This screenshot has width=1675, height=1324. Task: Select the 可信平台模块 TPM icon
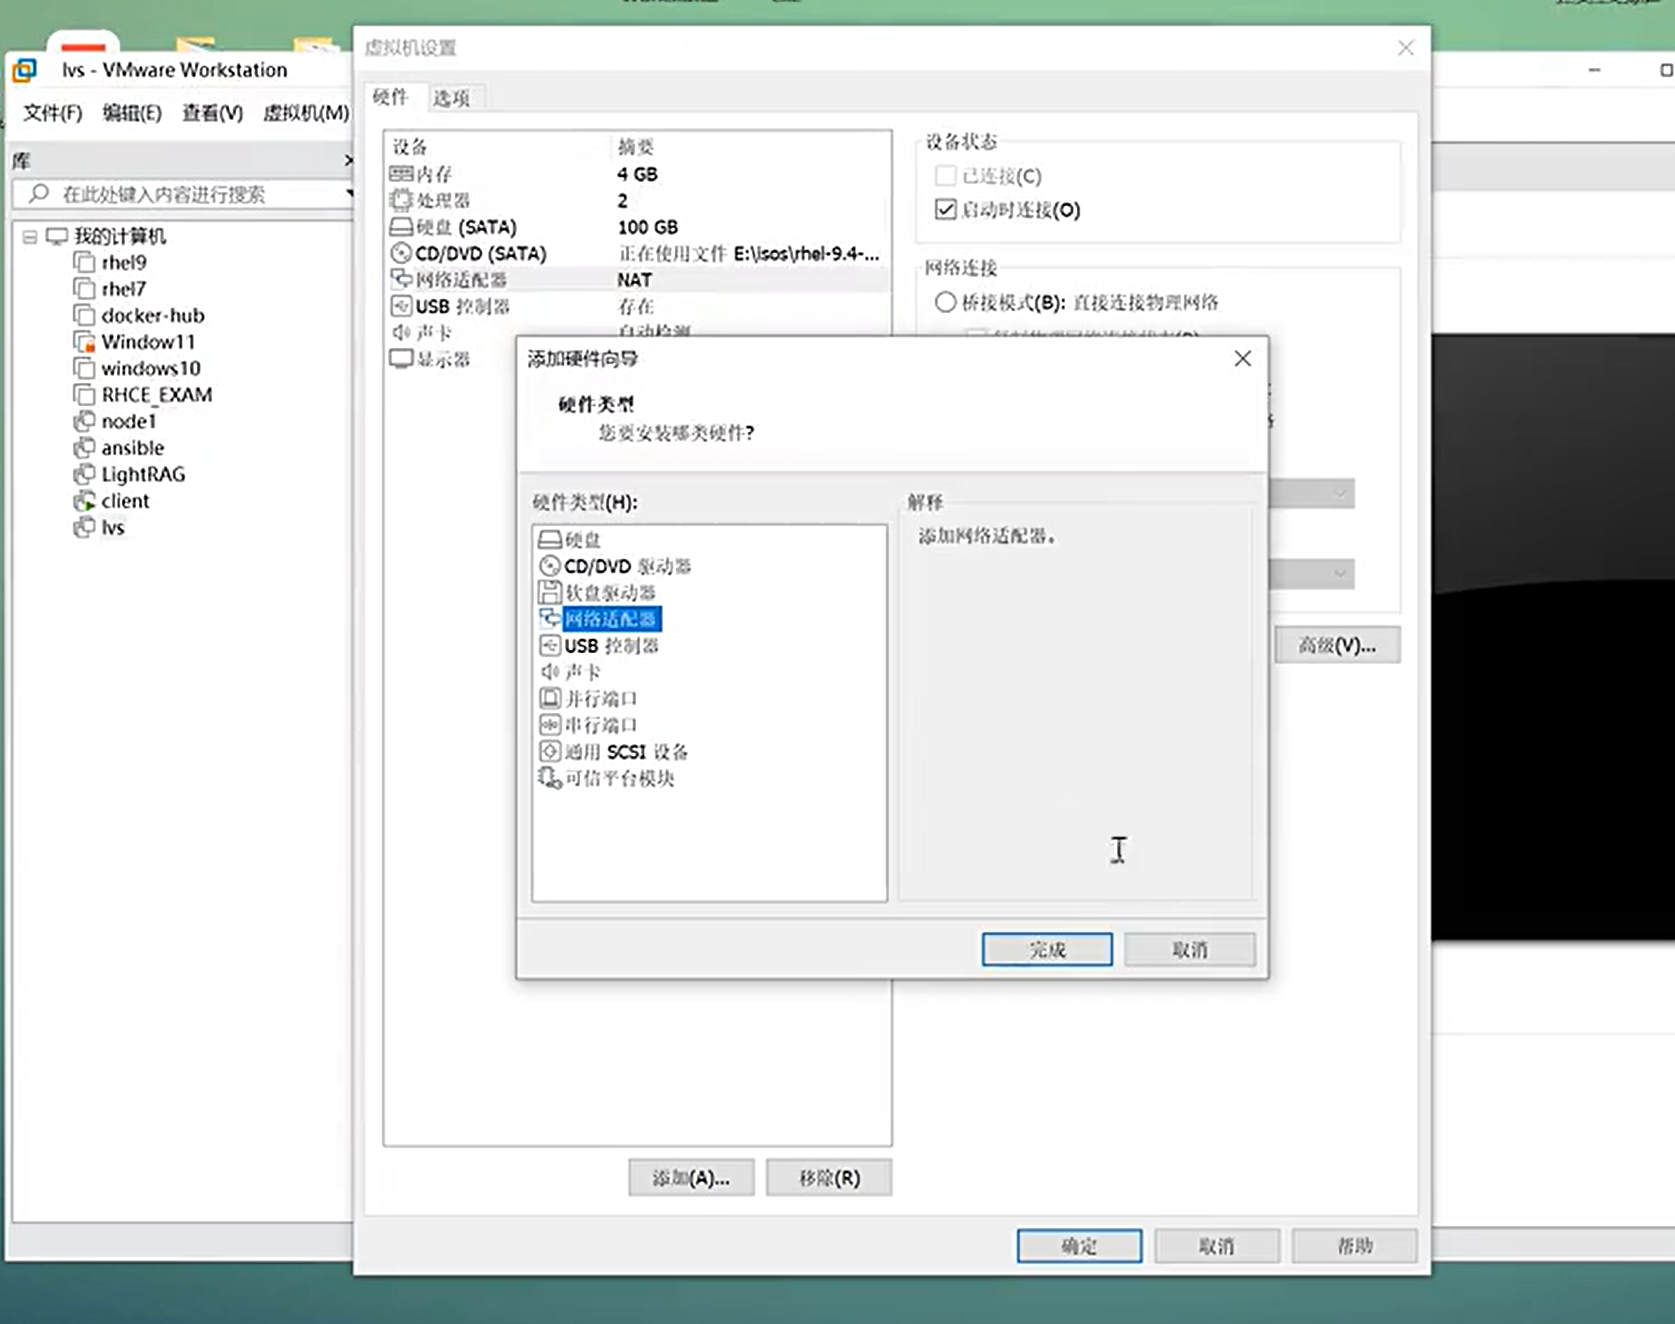click(x=549, y=777)
